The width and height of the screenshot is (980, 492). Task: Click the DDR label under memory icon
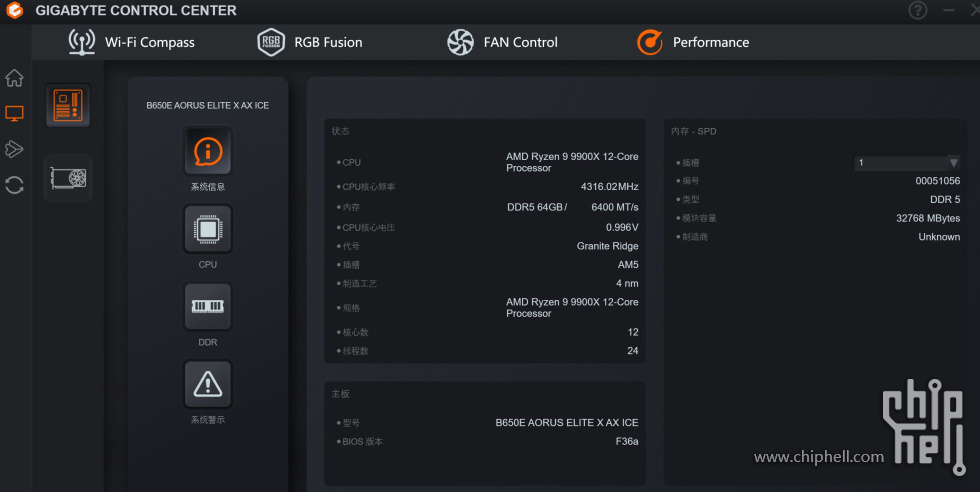tap(208, 342)
